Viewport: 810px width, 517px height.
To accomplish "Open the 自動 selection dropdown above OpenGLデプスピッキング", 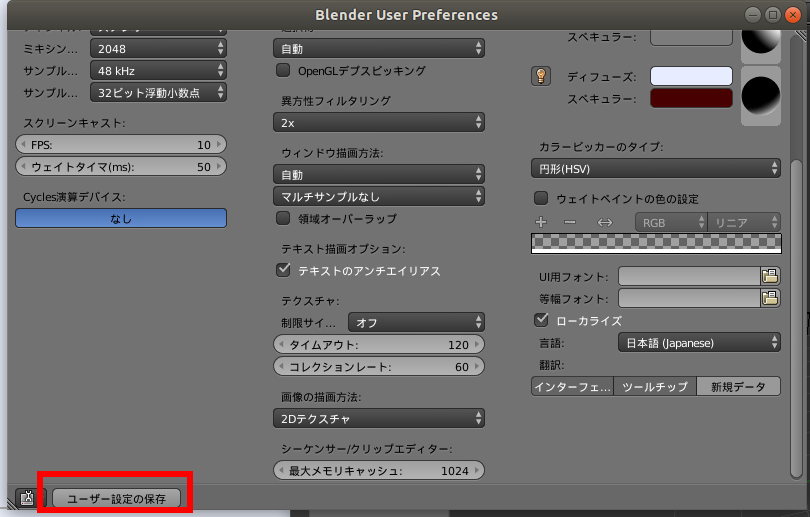I will [379, 49].
